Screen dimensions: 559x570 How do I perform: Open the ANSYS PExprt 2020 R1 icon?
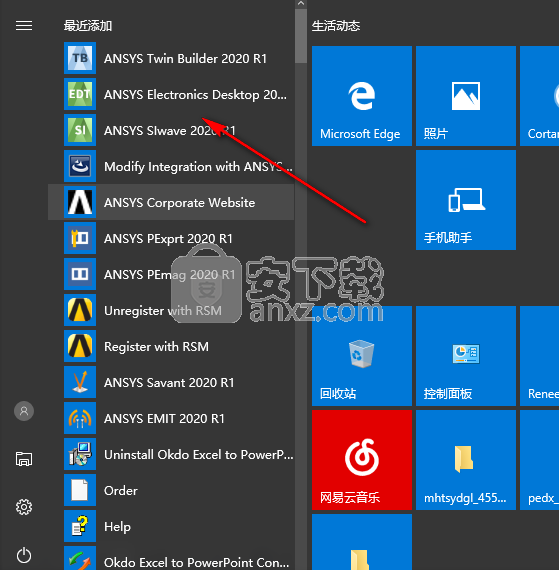[x=80, y=238]
